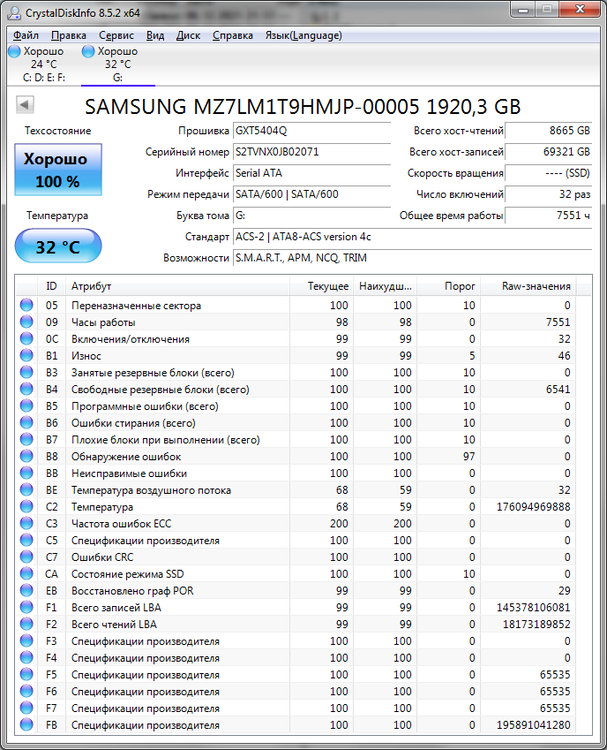This screenshot has height=750, width=607.
Task: Click the ID column header
Action: click(51, 286)
